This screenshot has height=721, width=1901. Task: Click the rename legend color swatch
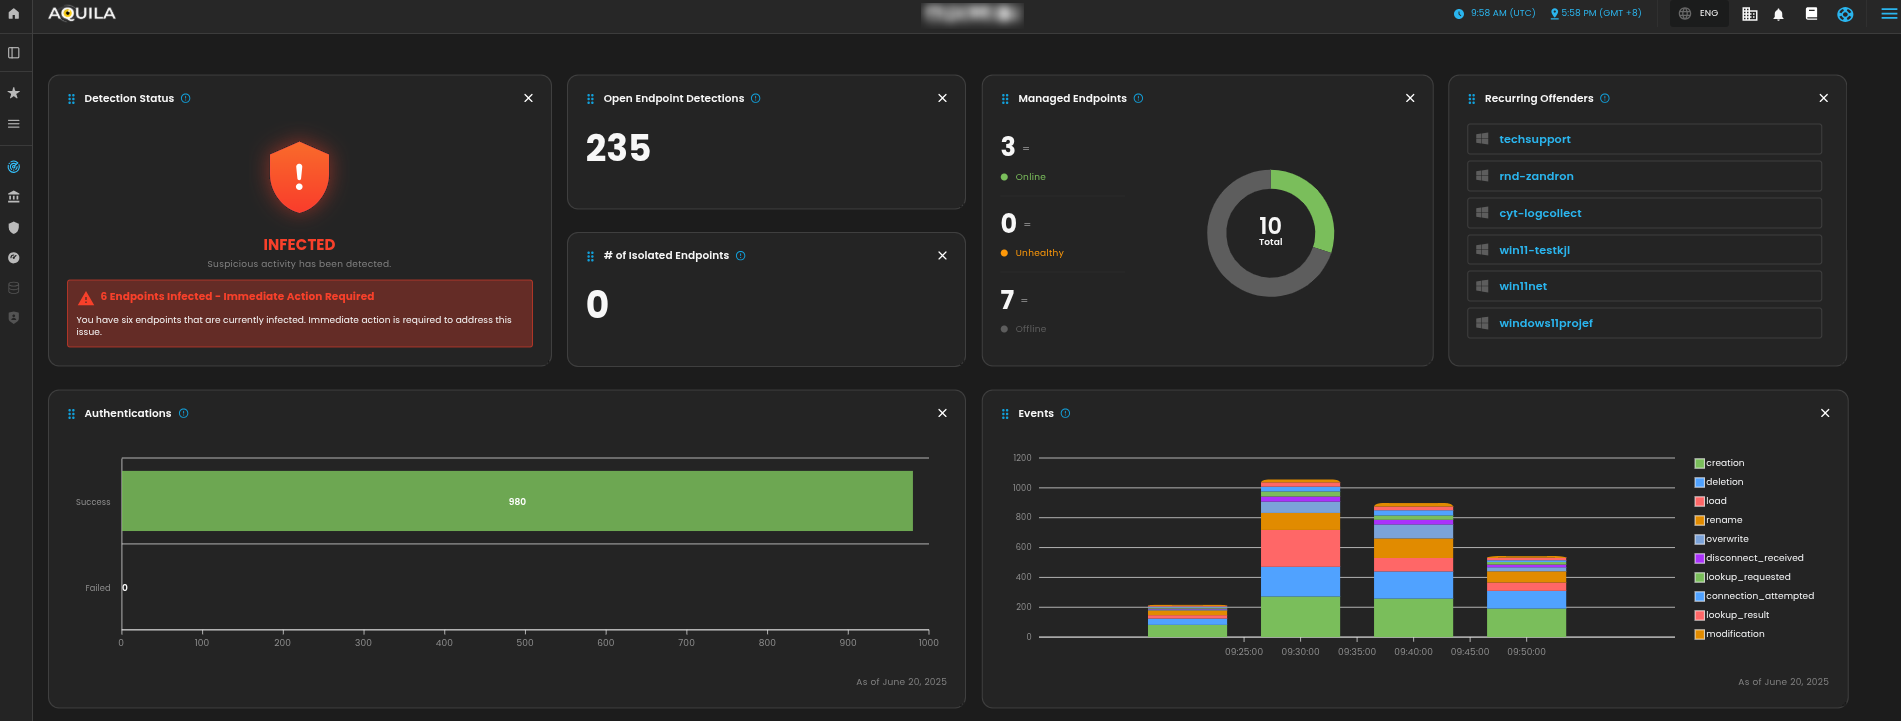coord(1699,520)
